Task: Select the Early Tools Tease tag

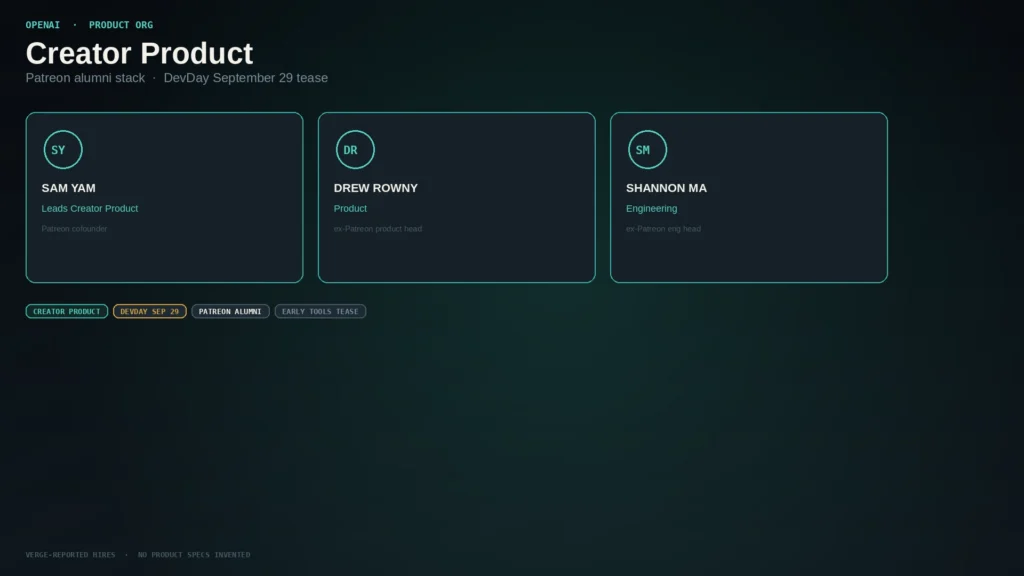Action: 320,312
